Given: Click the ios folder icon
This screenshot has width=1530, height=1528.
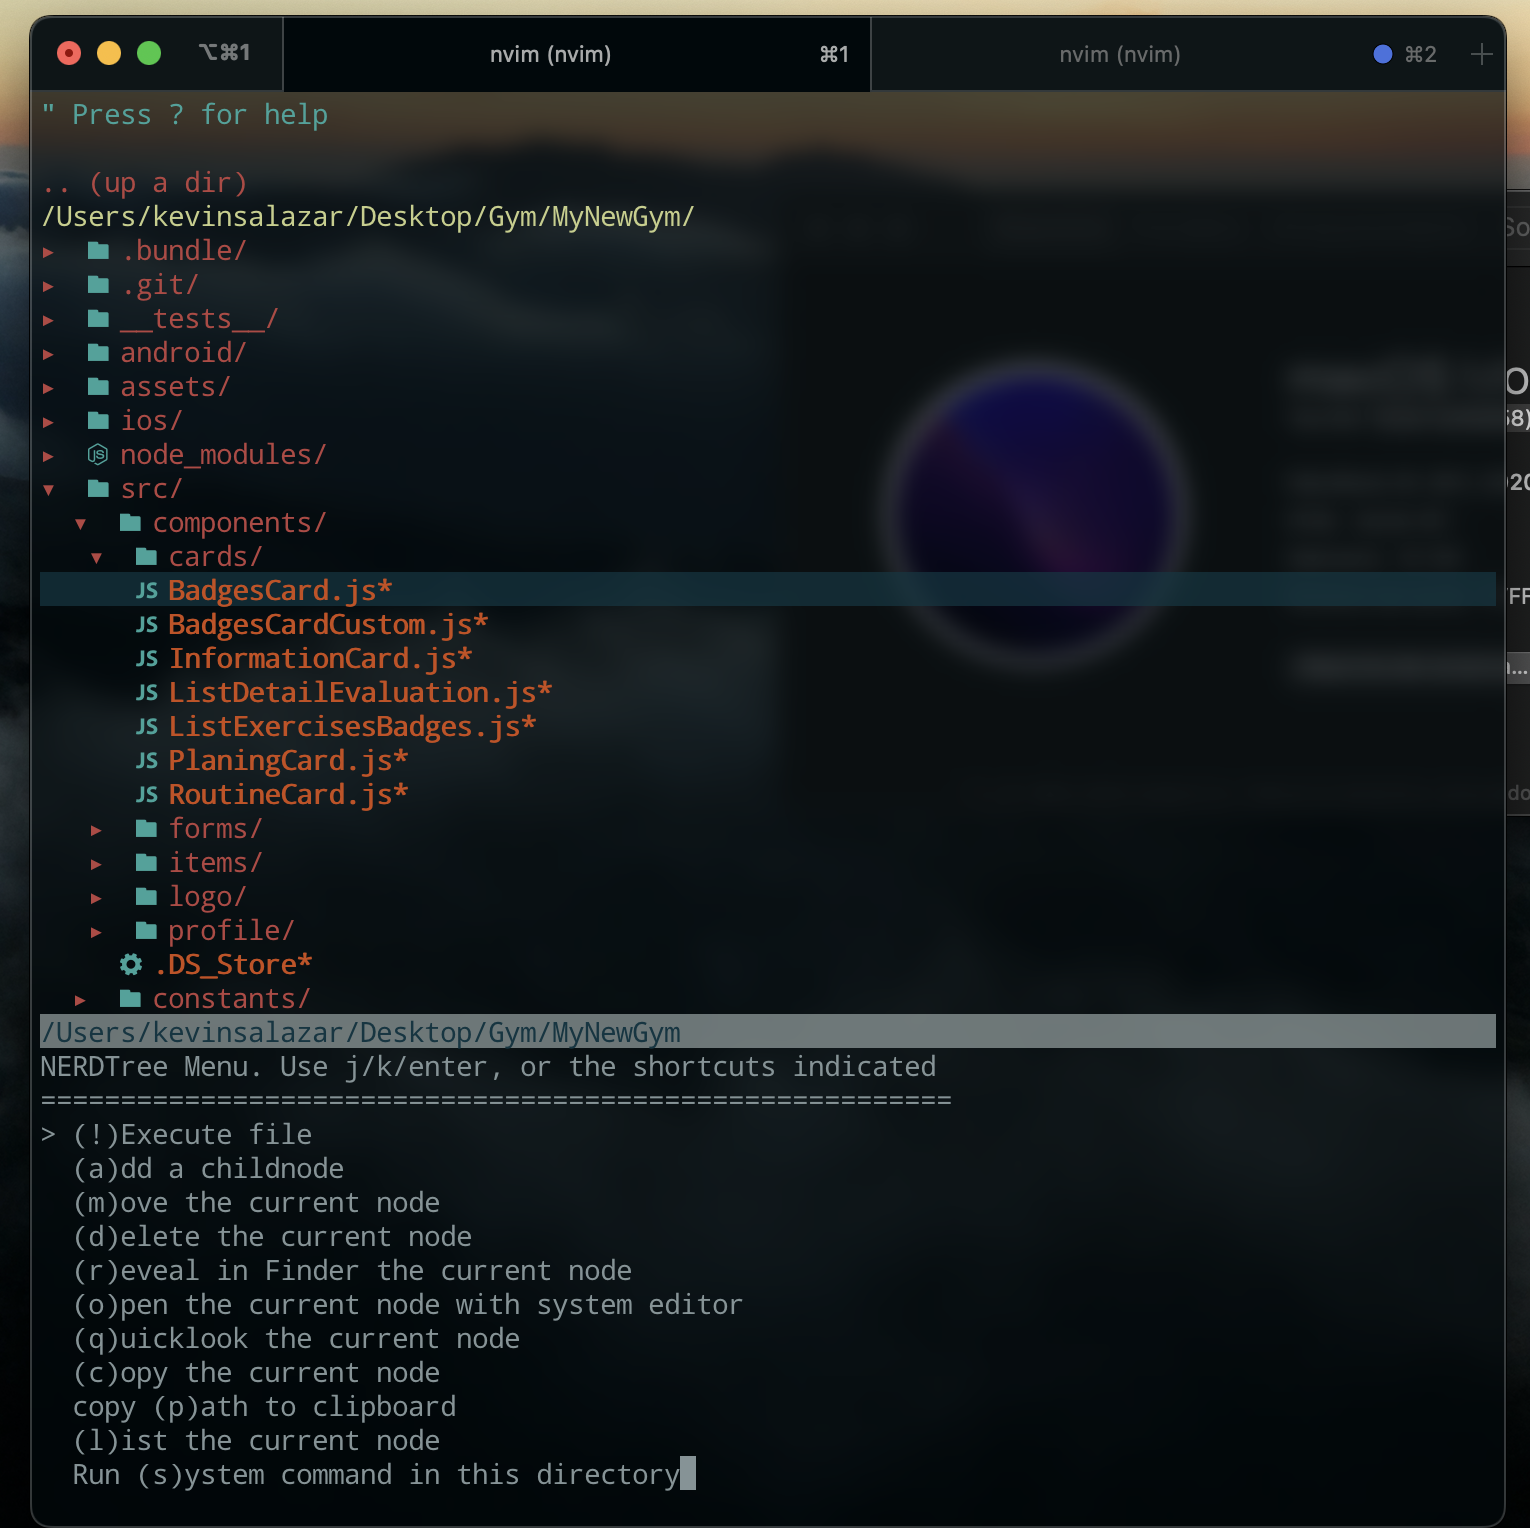Looking at the screenshot, I should point(98,421).
